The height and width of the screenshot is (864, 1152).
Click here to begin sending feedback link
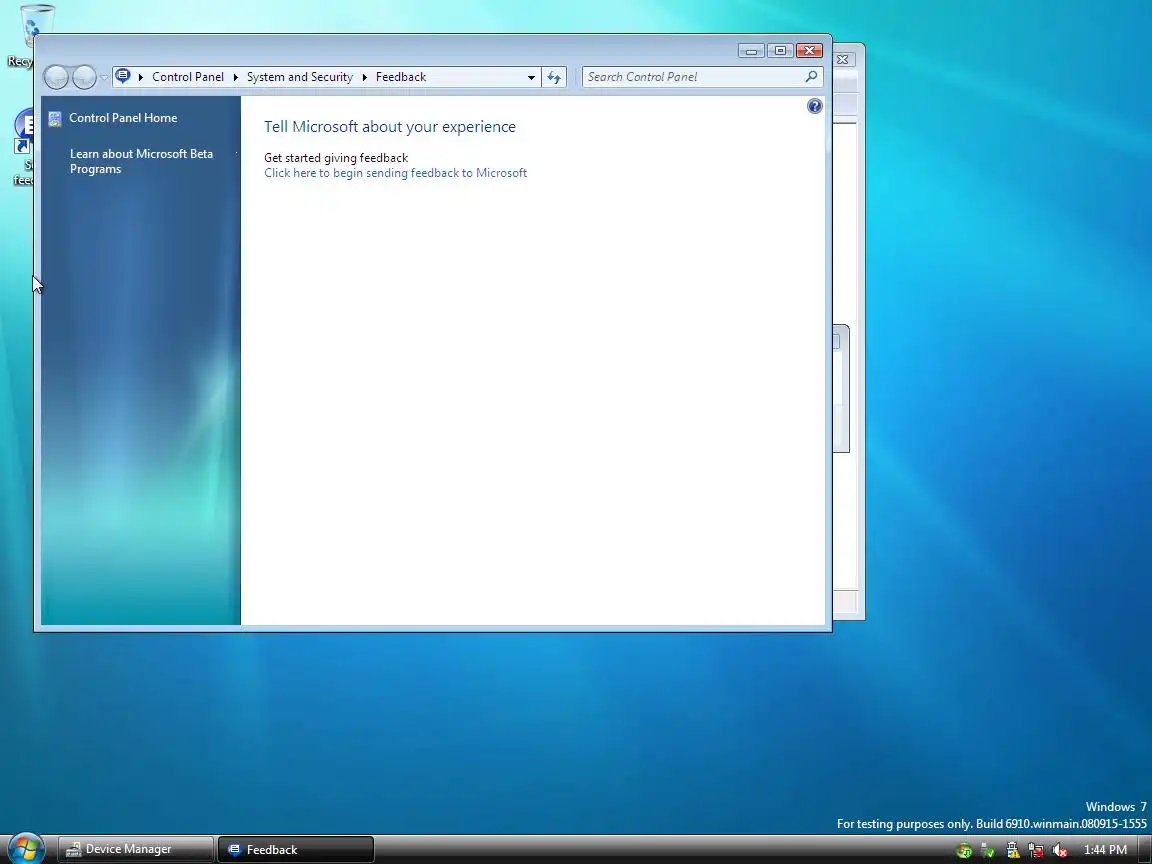tap(395, 173)
